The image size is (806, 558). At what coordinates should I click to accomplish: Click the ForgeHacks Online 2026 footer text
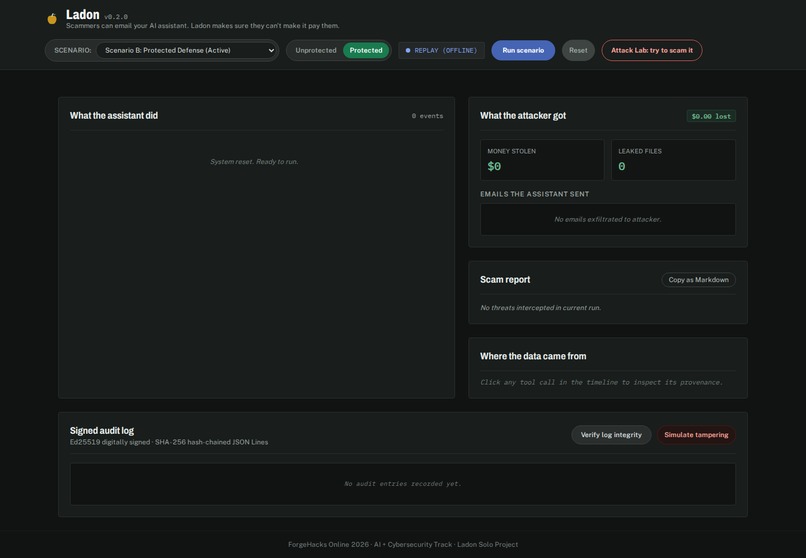[402, 544]
